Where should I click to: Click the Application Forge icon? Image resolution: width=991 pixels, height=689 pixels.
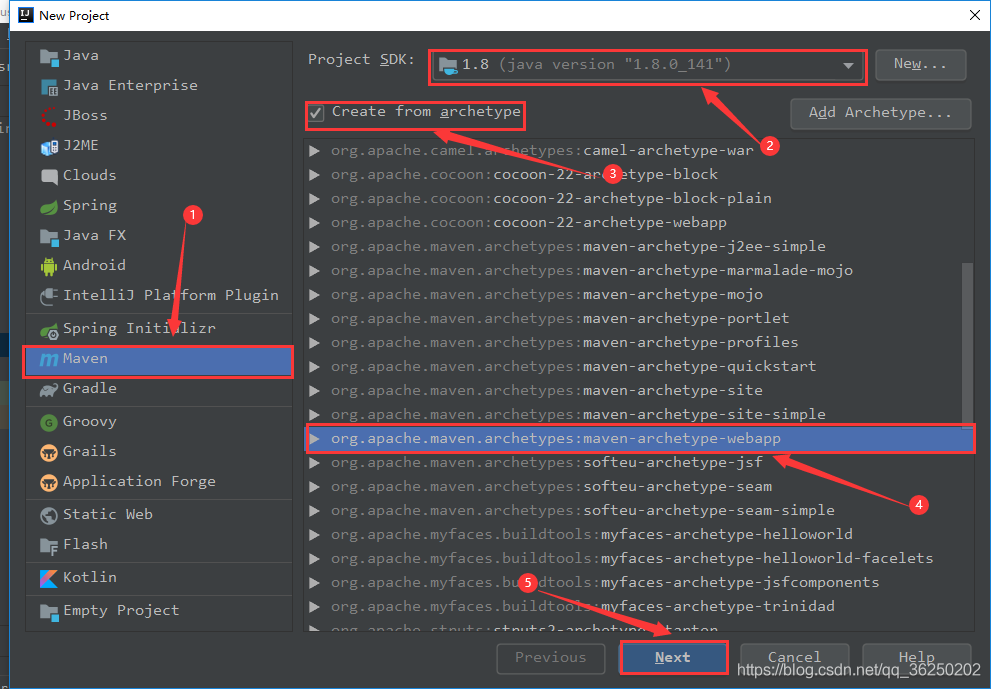(x=49, y=483)
